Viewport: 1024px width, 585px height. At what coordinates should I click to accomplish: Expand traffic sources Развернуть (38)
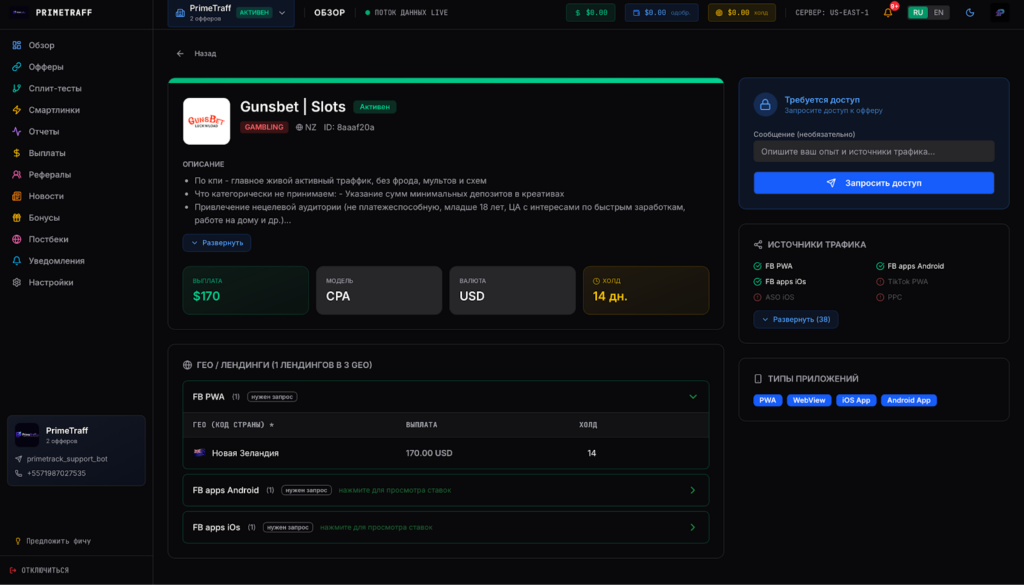coord(795,319)
